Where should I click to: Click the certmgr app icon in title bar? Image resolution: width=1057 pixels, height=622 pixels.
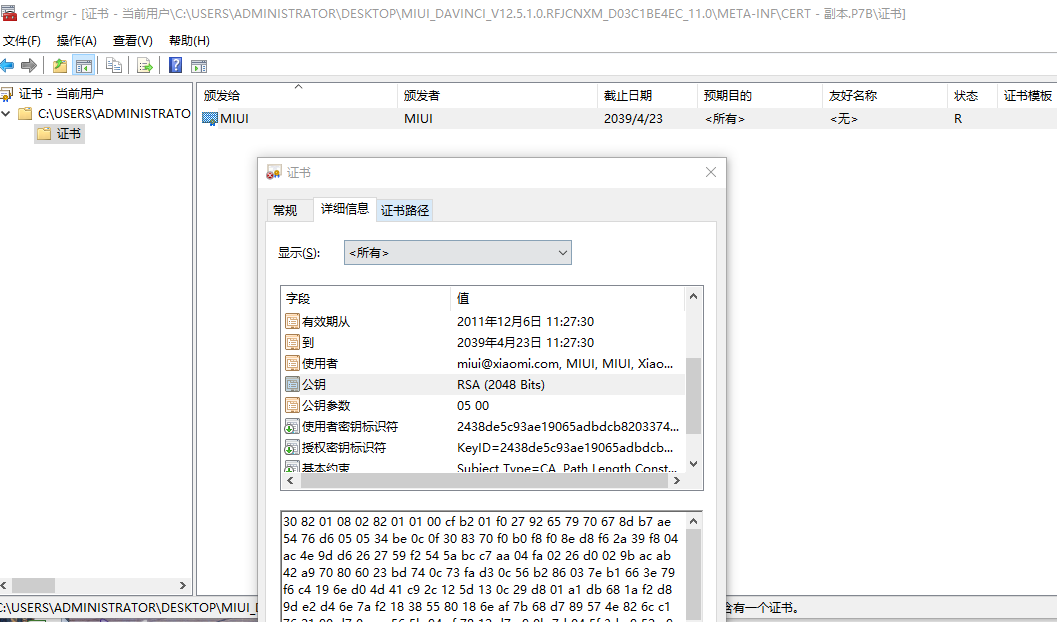(9, 13)
